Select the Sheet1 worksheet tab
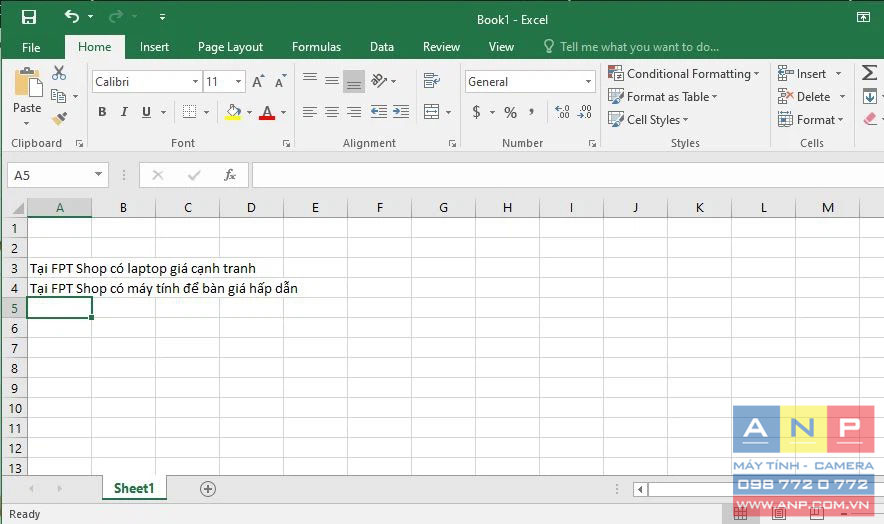884x524 pixels. (x=134, y=488)
